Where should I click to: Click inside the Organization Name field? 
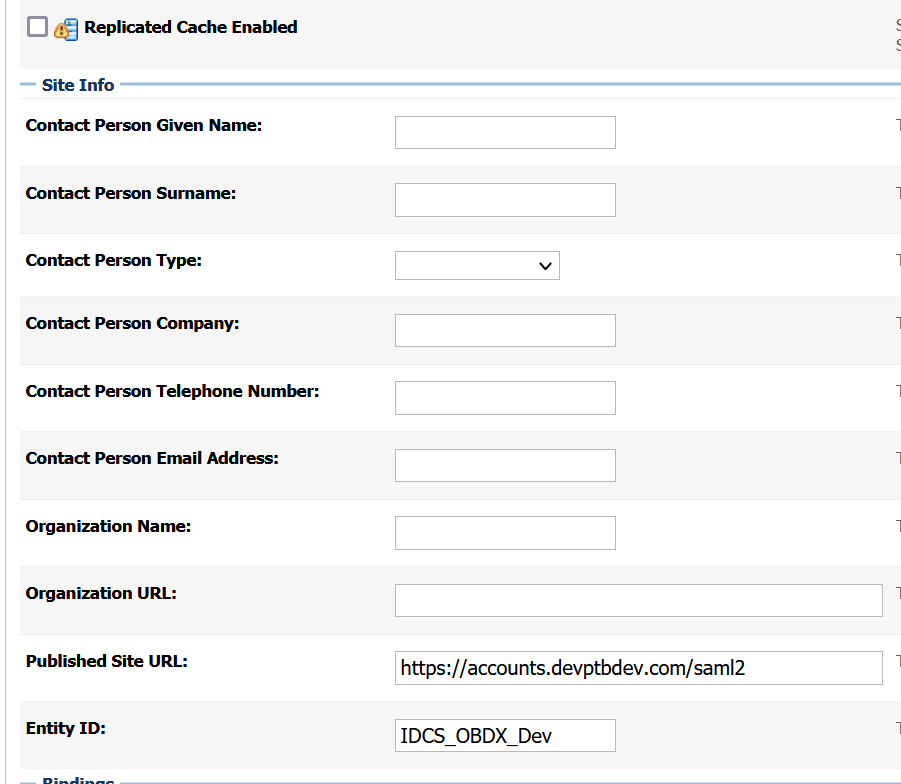pos(504,532)
